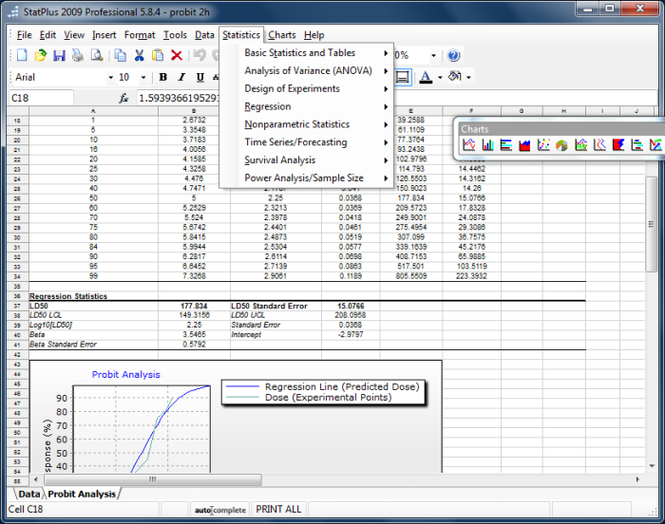Image resolution: width=665 pixels, height=524 pixels.
Task: Toggle underline formatting
Action: pyautogui.click(x=200, y=77)
